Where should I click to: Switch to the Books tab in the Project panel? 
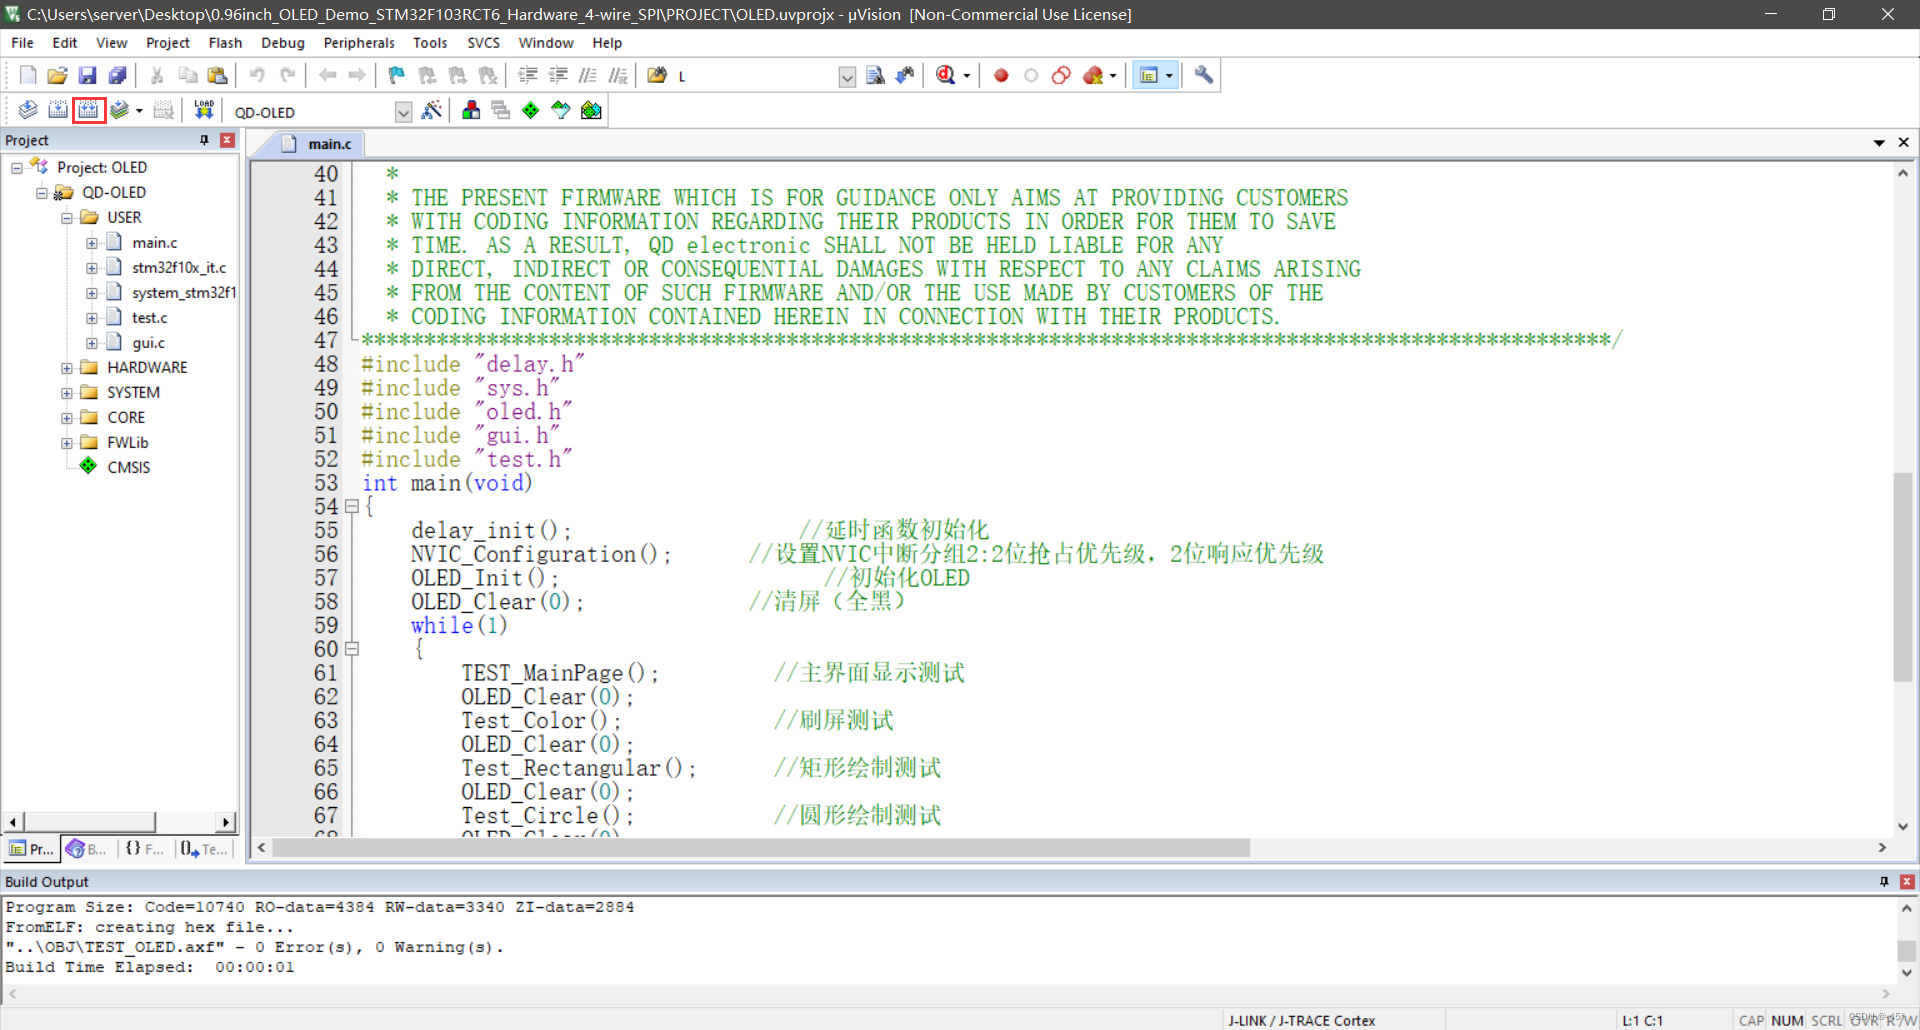[87, 849]
